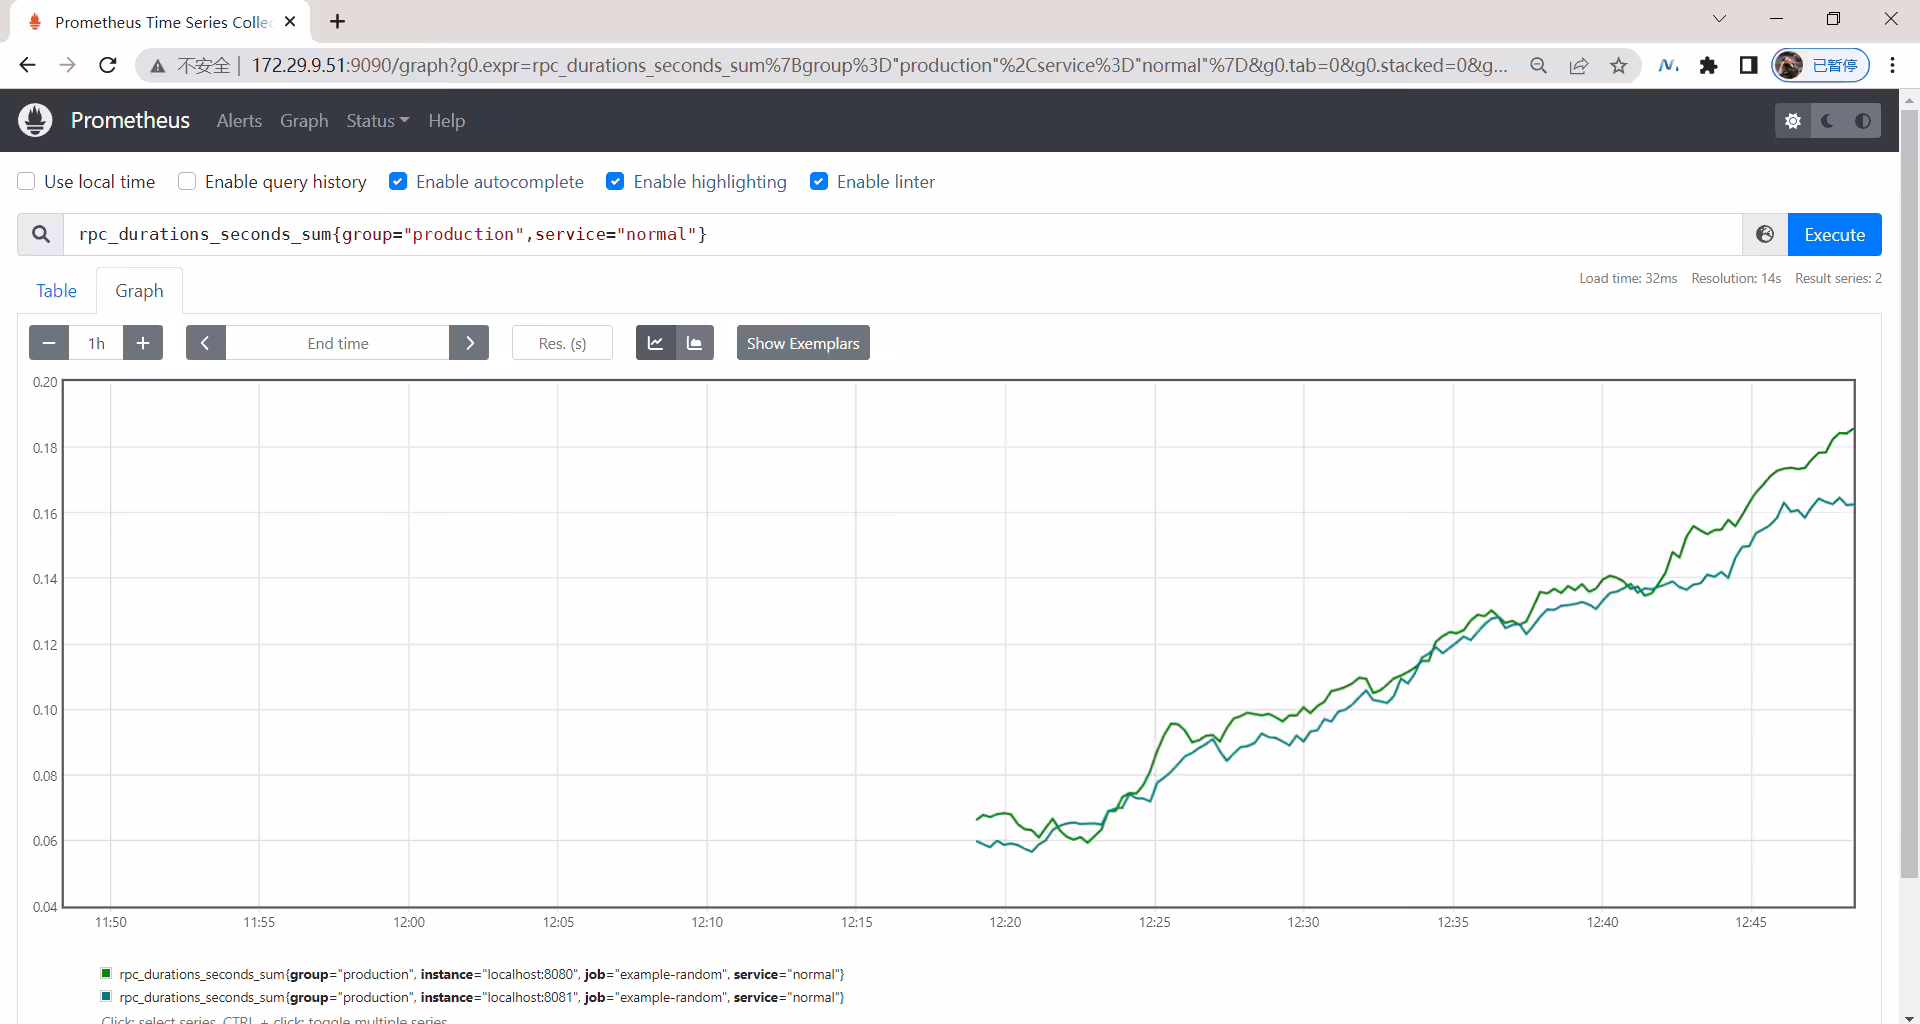Open the Alerts page
This screenshot has width=1920, height=1024.
click(x=239, y=121)
